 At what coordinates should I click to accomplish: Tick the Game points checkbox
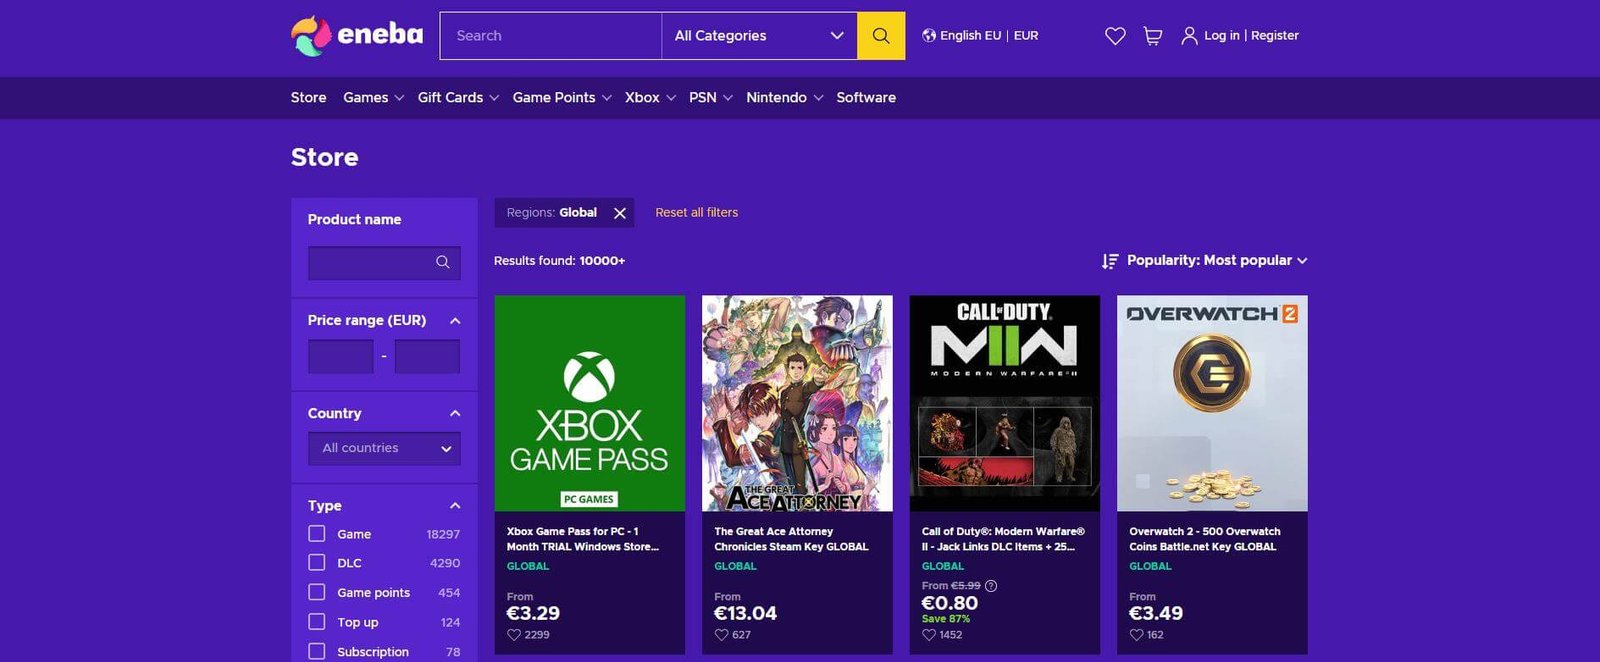(x=317, y=592)
